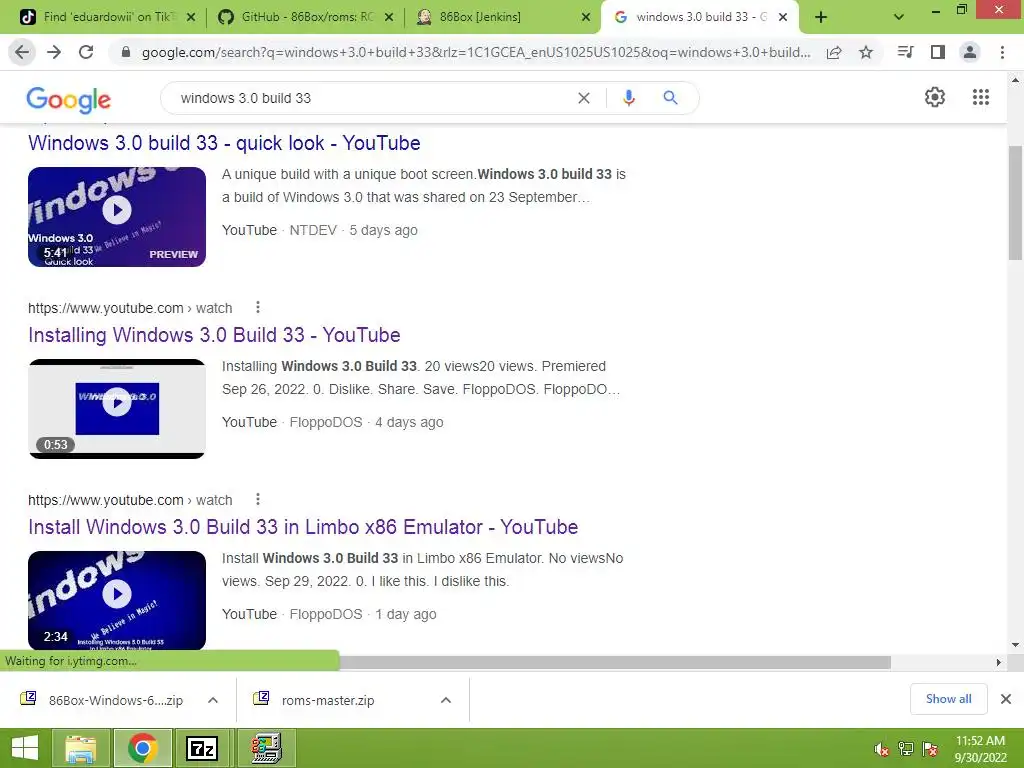Open the 86Box emulator taskbar icon
This screenshot has width=1024, height=768.
[266, 748]
